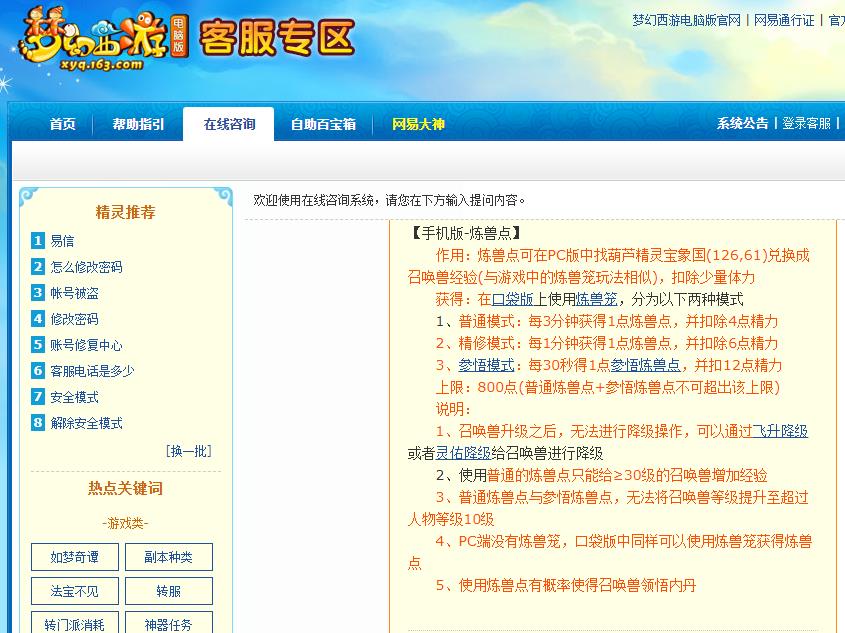This screenshot has width=845, height=633.
Task: Open the 首页 navigation tab
Action: coord(62,124)
